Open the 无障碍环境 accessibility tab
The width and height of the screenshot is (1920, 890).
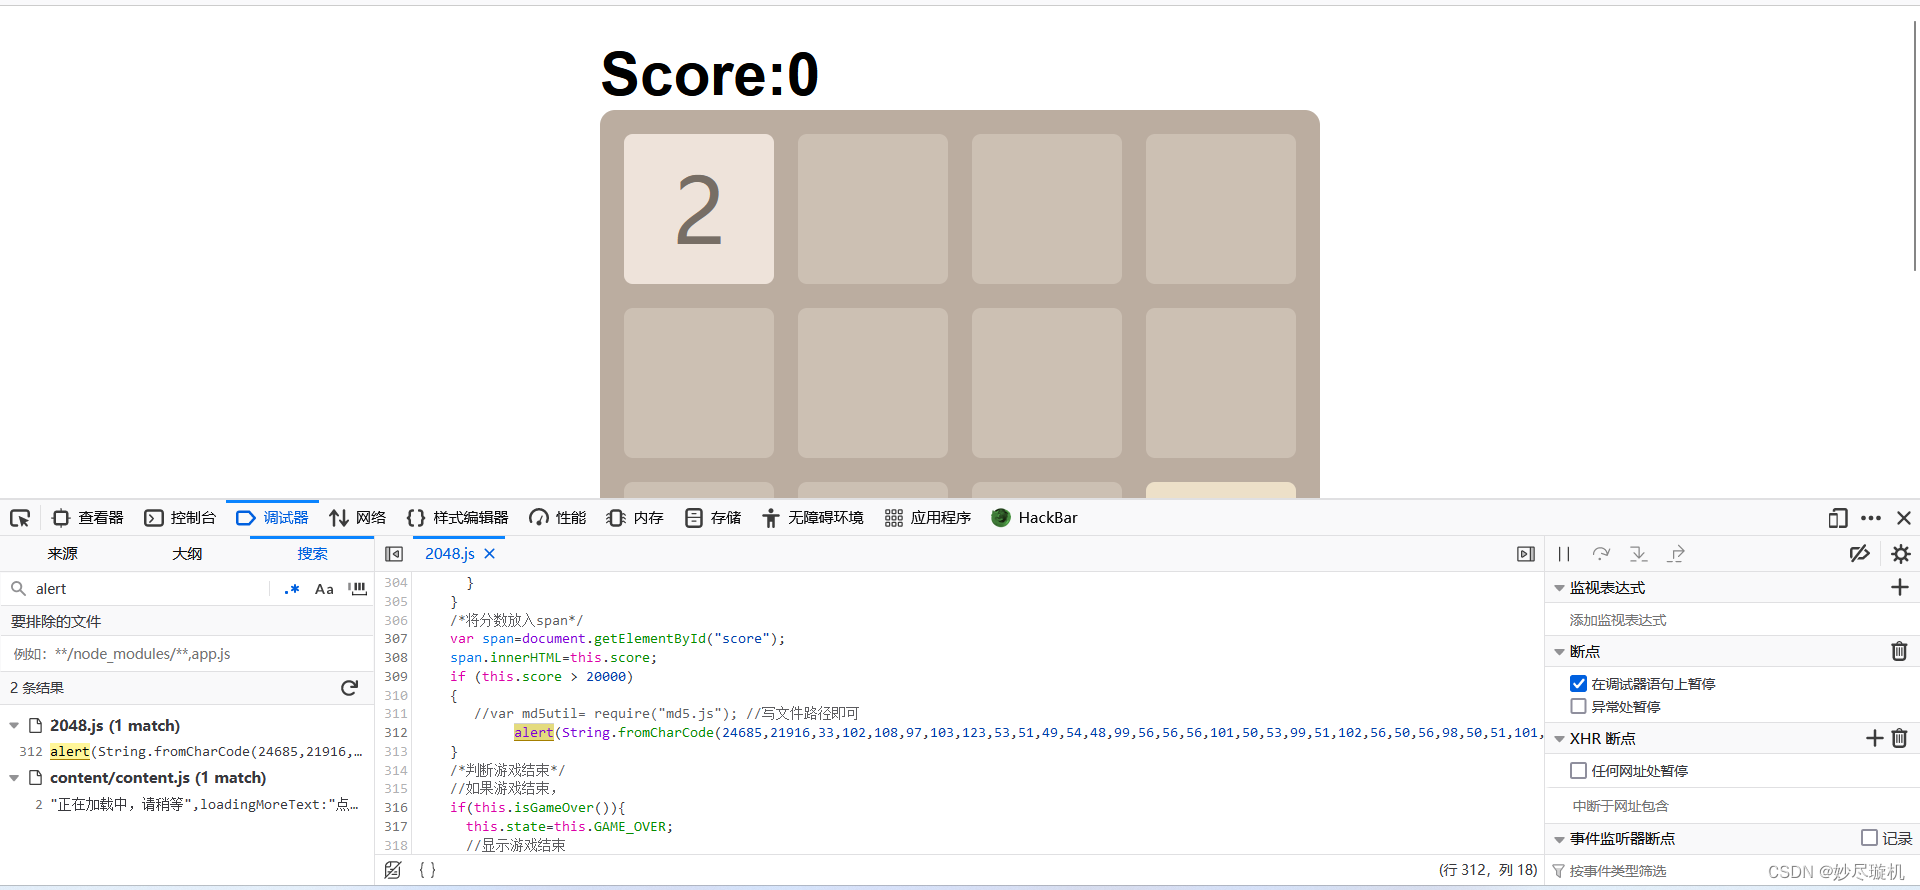pos(812,518)
